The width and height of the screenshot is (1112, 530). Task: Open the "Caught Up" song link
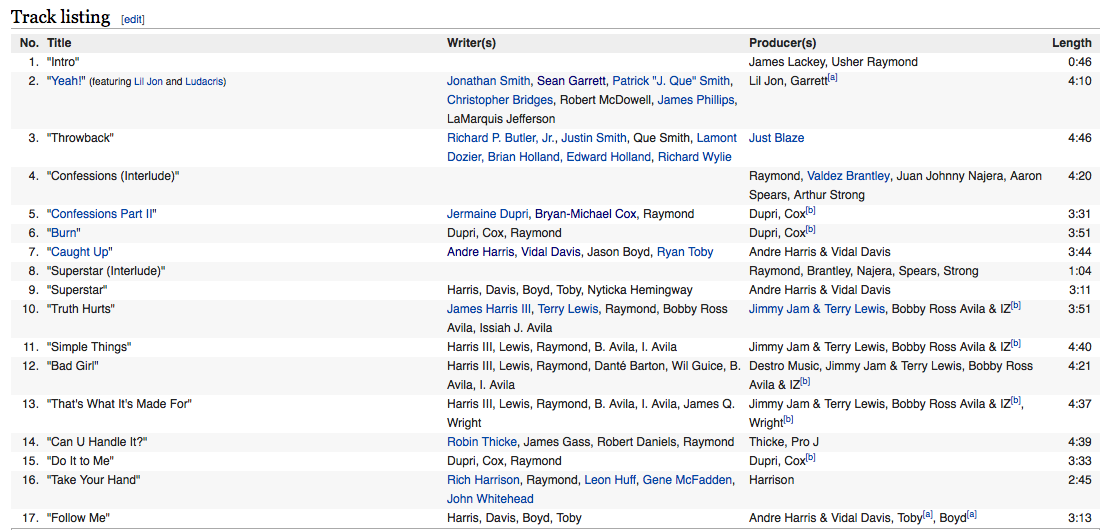pos(79,252)
